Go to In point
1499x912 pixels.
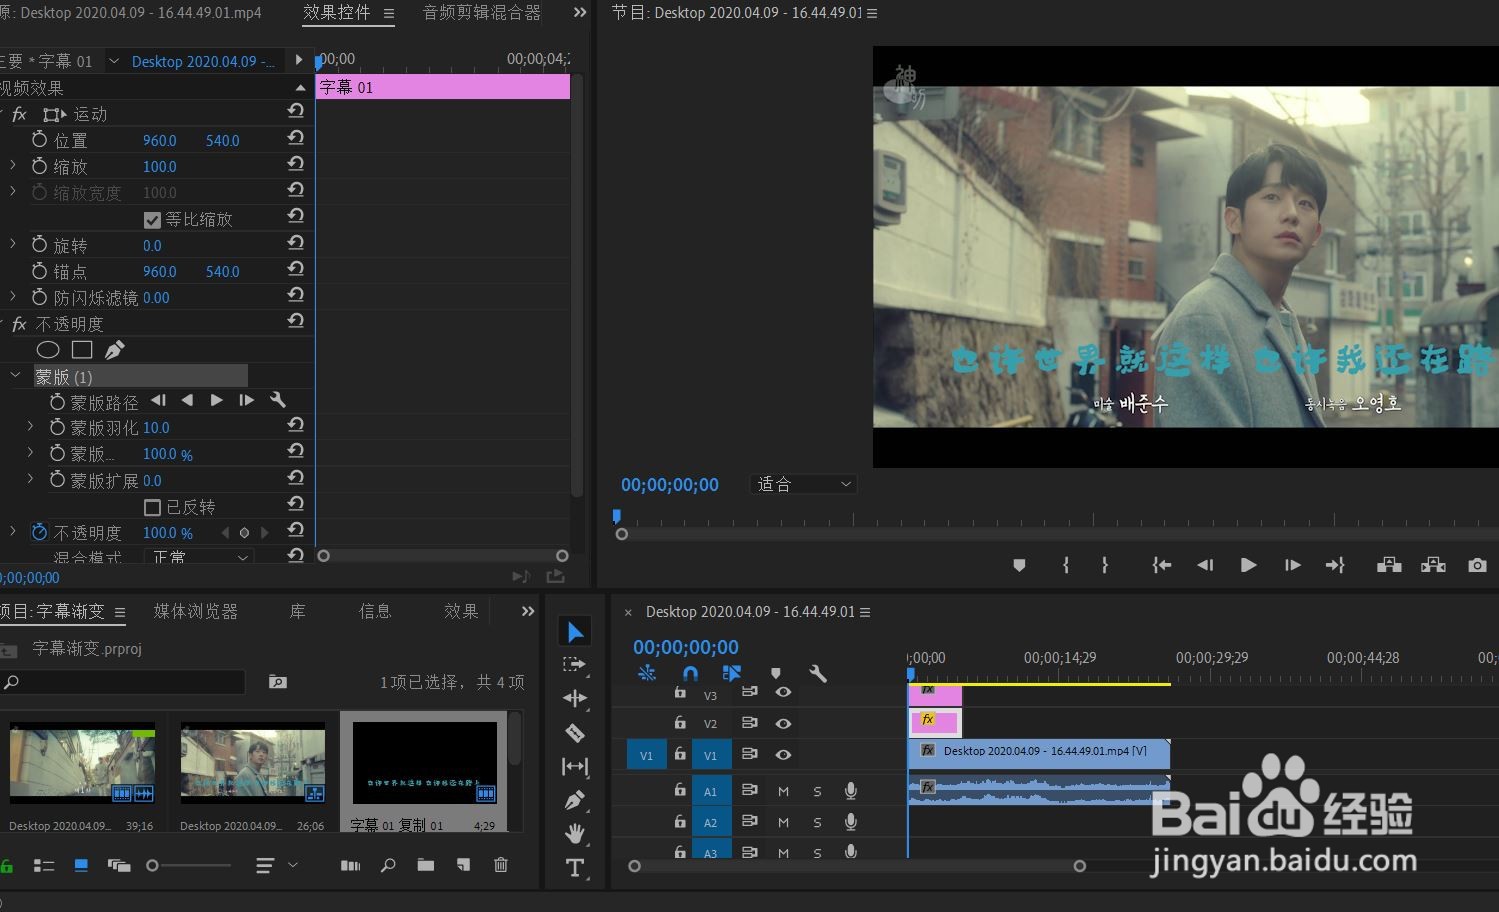pos(1161,565)
